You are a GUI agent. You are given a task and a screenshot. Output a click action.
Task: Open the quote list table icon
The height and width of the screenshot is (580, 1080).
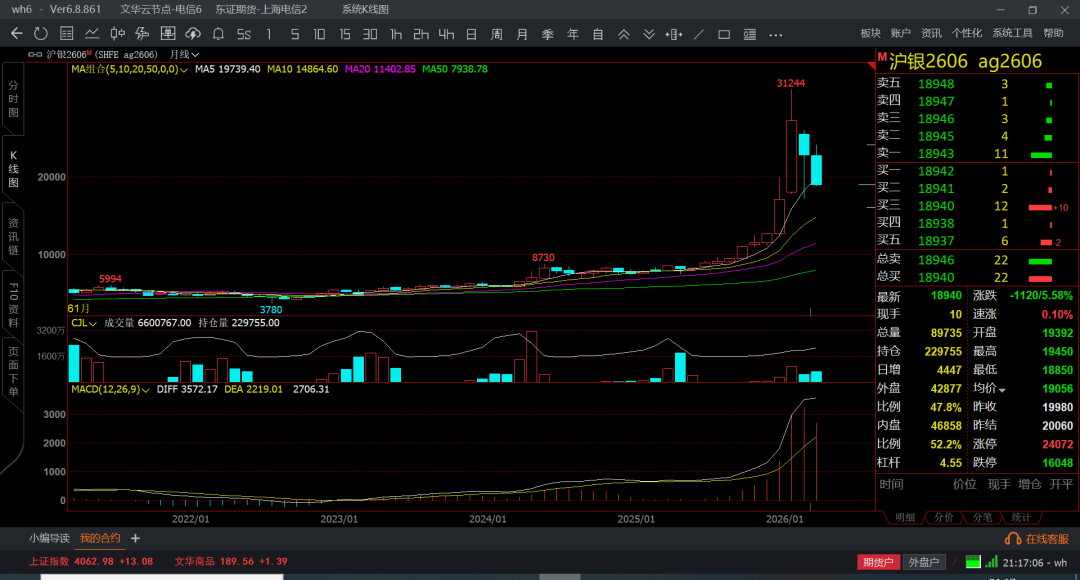point(66,34)
